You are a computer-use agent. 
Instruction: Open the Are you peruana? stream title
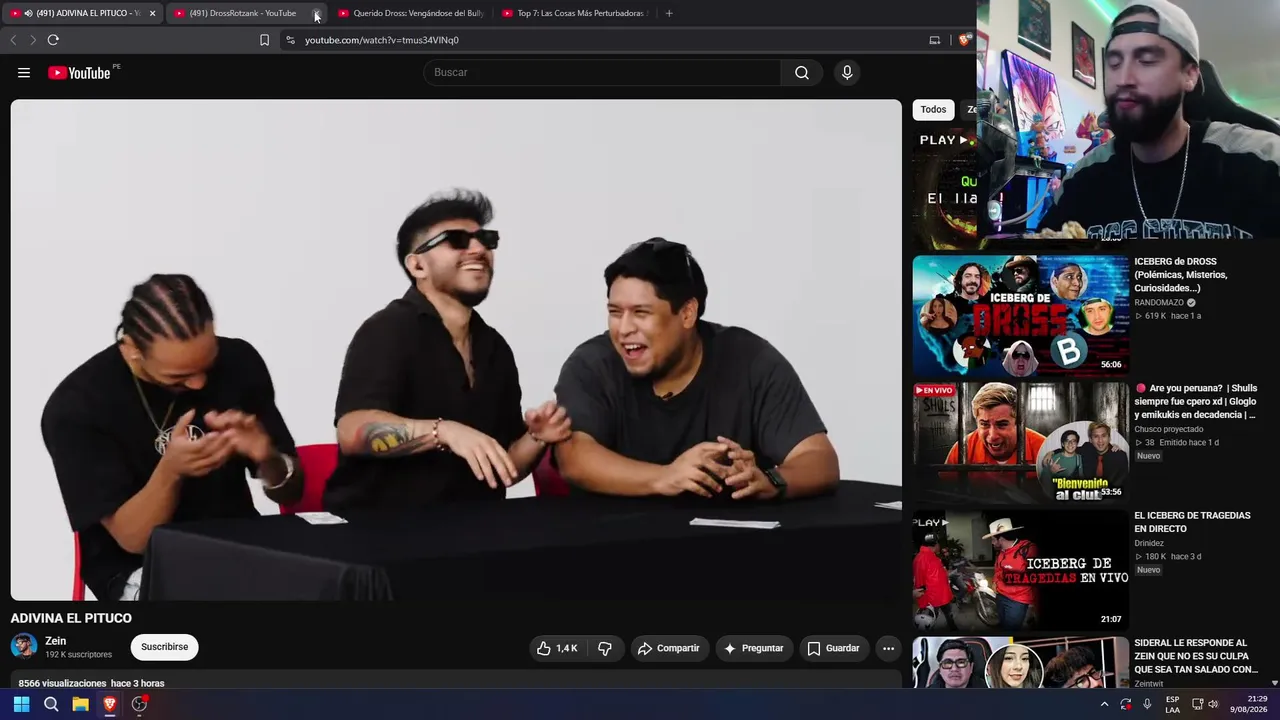[x=1196, y=401]
